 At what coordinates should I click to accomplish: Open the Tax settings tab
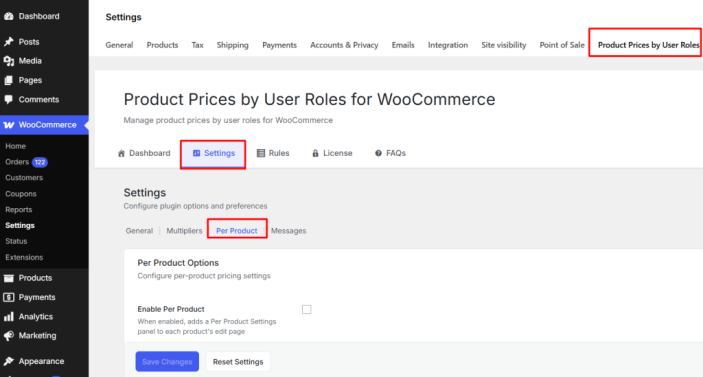tap(197, 45)
